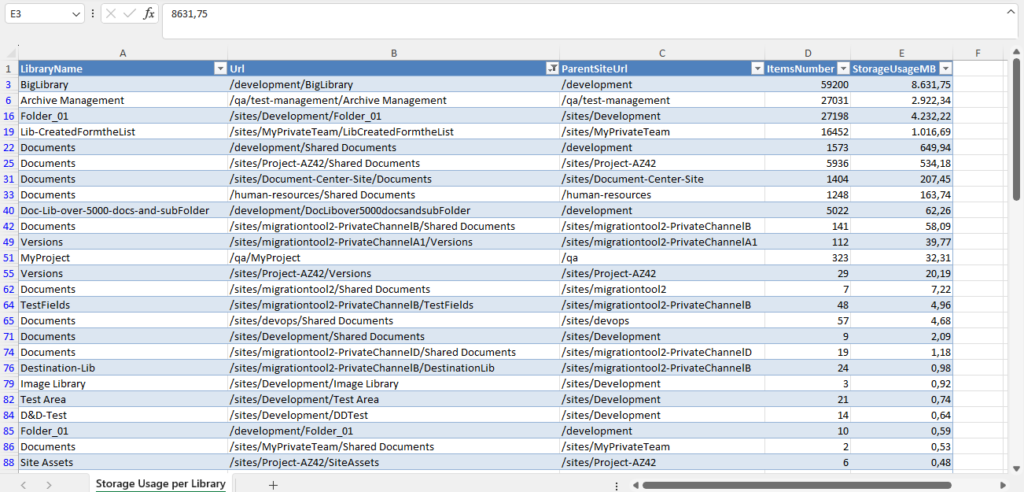Screen dimensions: 1024x492
Task: Open the Name Box dropdown arrow
Action: (x=75, y=14)
